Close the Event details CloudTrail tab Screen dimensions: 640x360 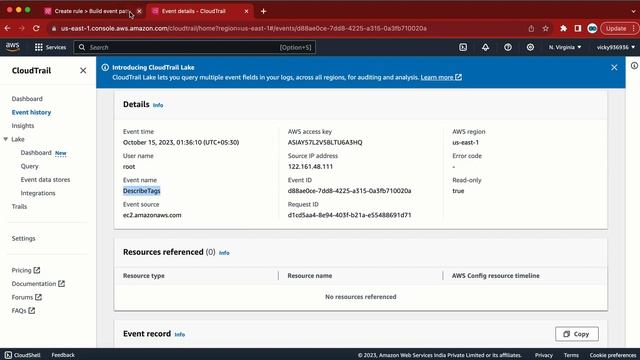click(246, 11)
